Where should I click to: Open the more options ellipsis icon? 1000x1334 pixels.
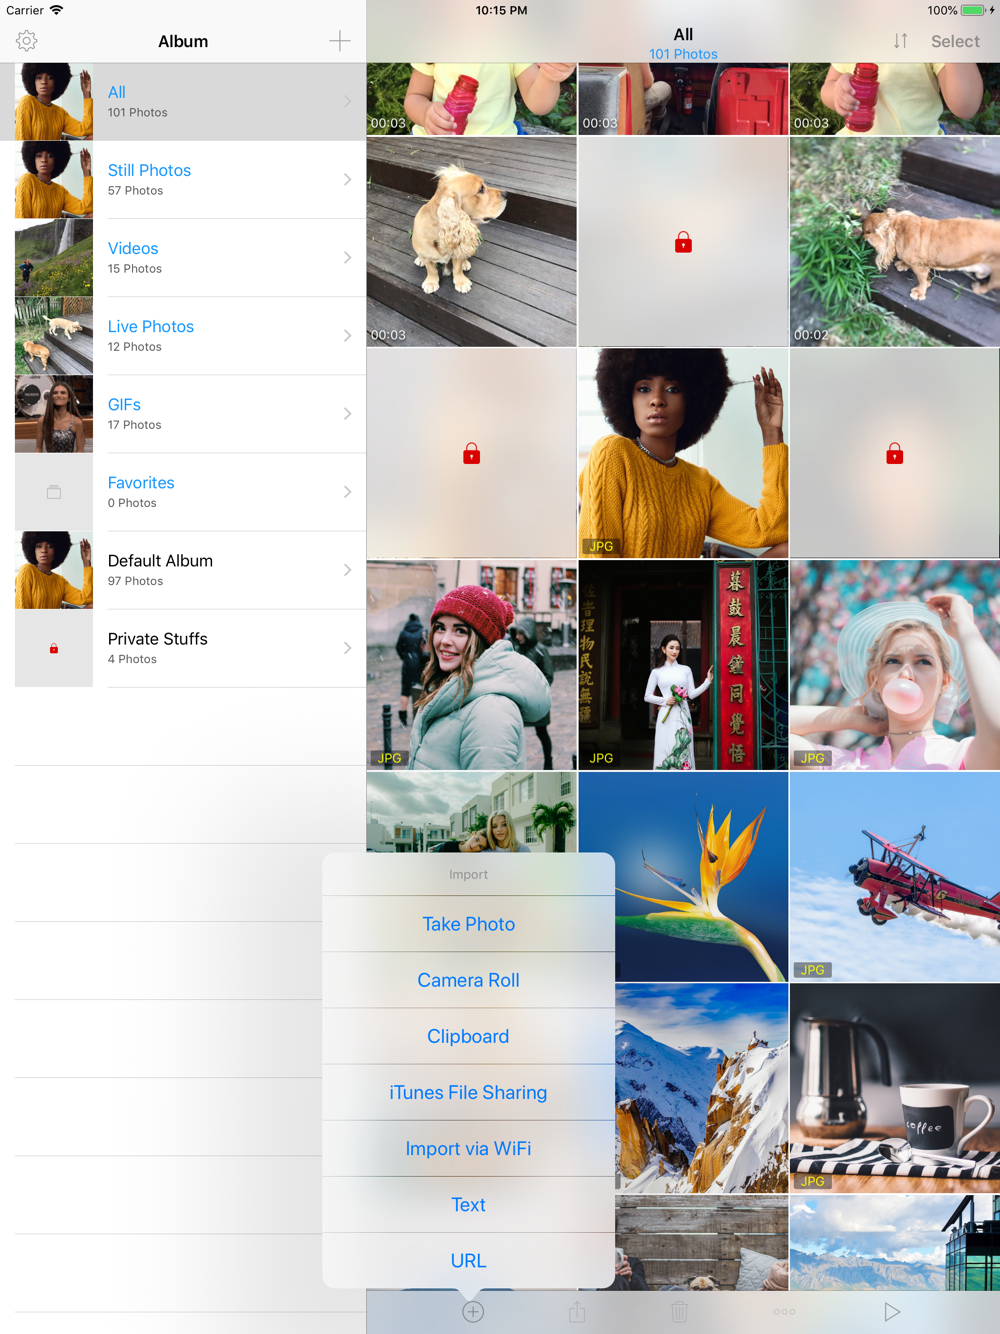(784, 1312)
